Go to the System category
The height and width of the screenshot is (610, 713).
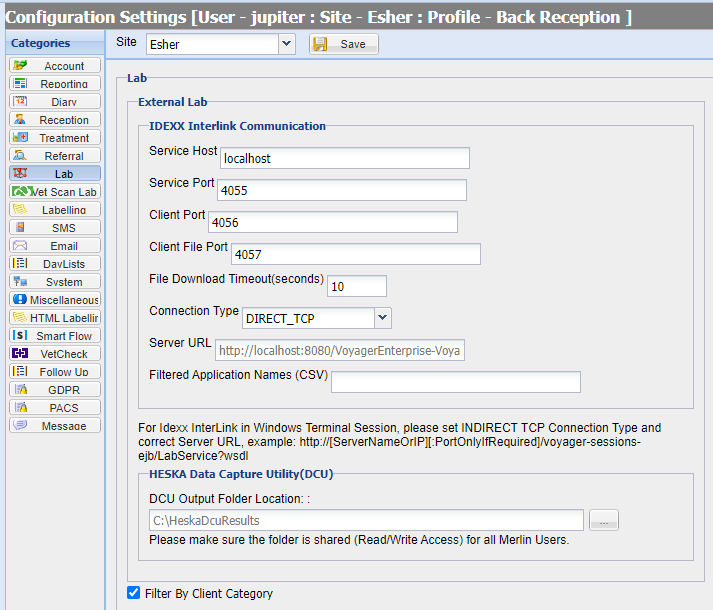click(x=55, y=282)
